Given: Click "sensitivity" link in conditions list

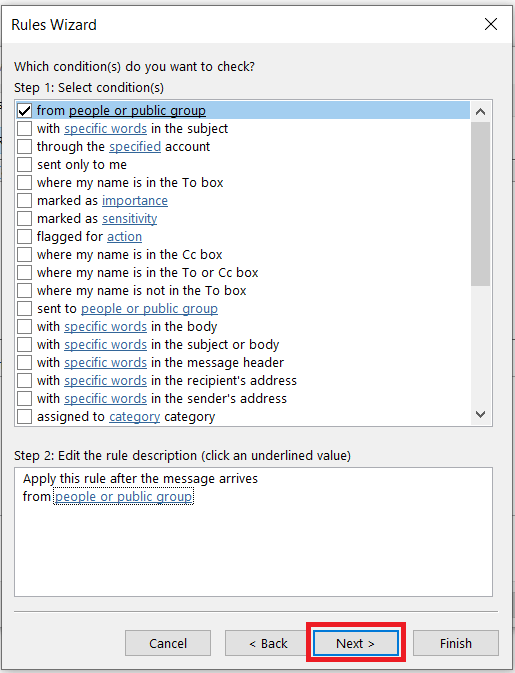Looking at the screenshot, I should [x=130, y=219].
